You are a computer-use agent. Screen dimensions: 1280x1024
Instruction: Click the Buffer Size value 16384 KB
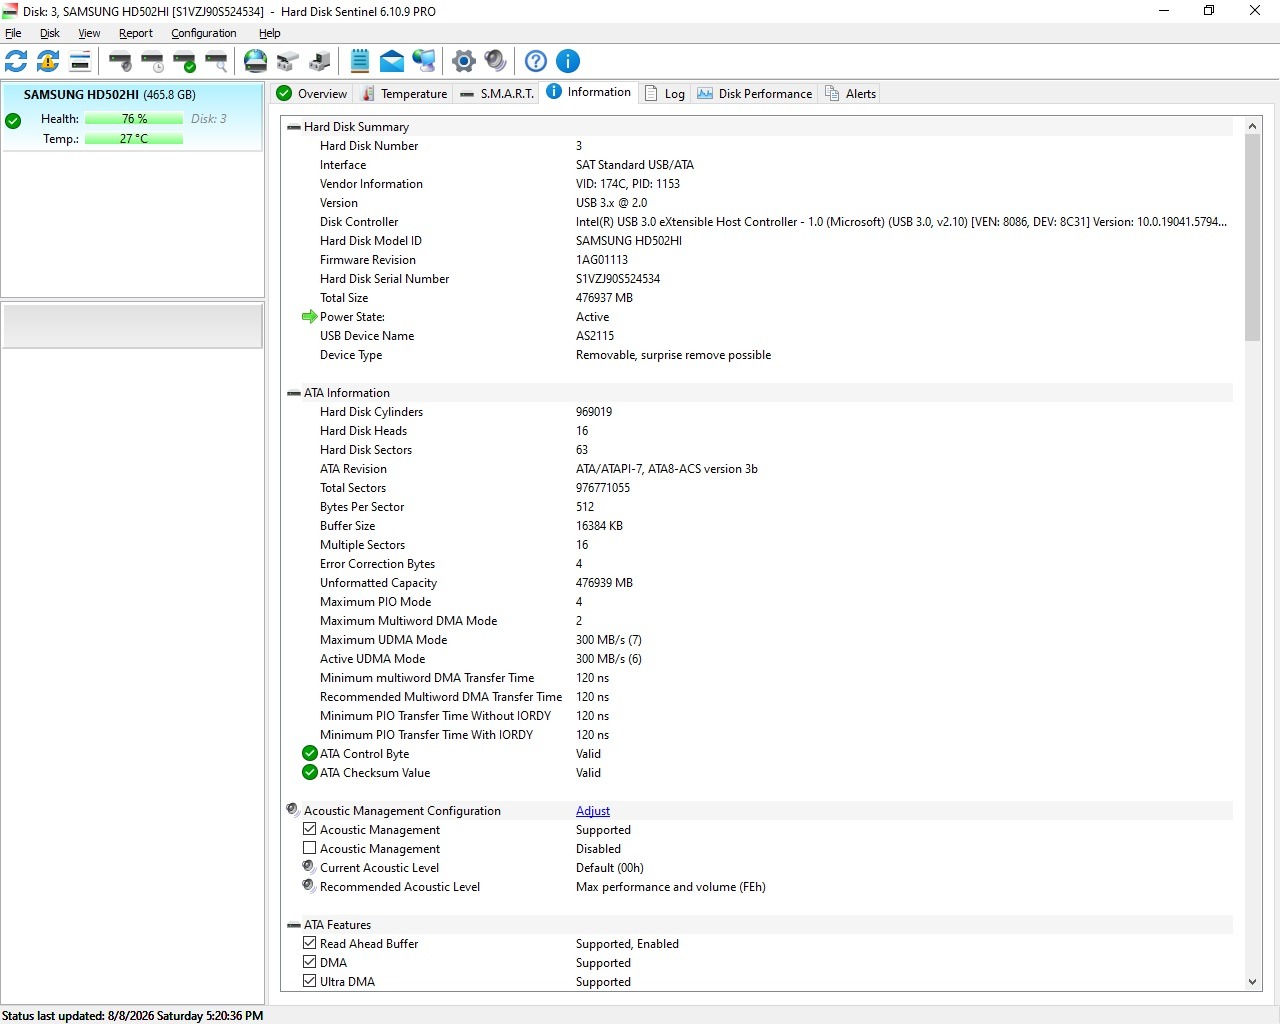599,526
